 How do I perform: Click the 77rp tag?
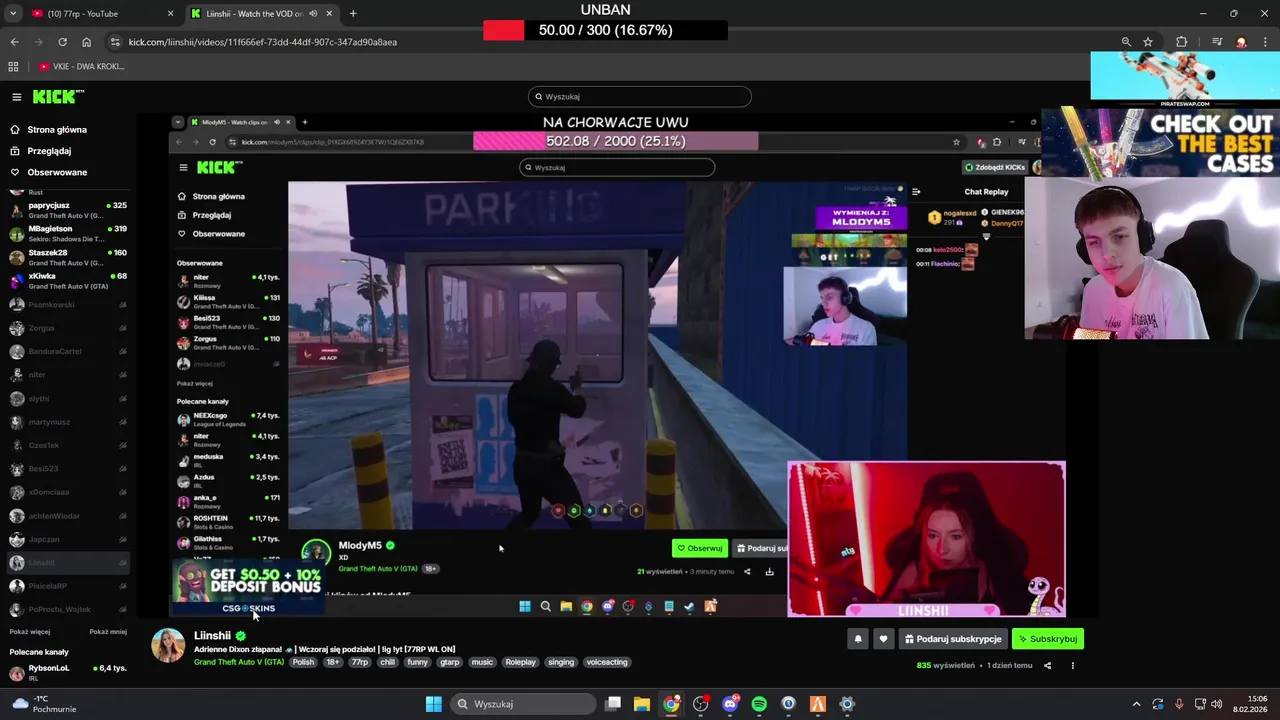(x=360, y=662)
